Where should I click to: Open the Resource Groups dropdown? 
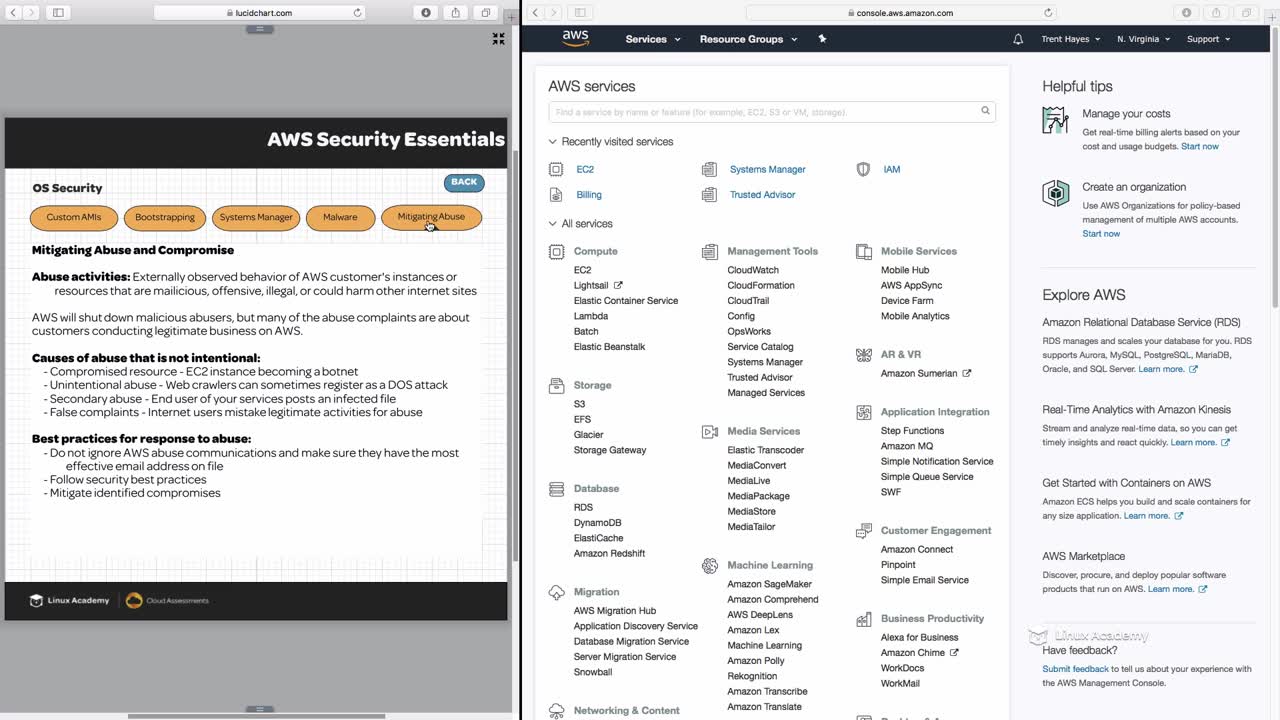[x=749, y=39]
